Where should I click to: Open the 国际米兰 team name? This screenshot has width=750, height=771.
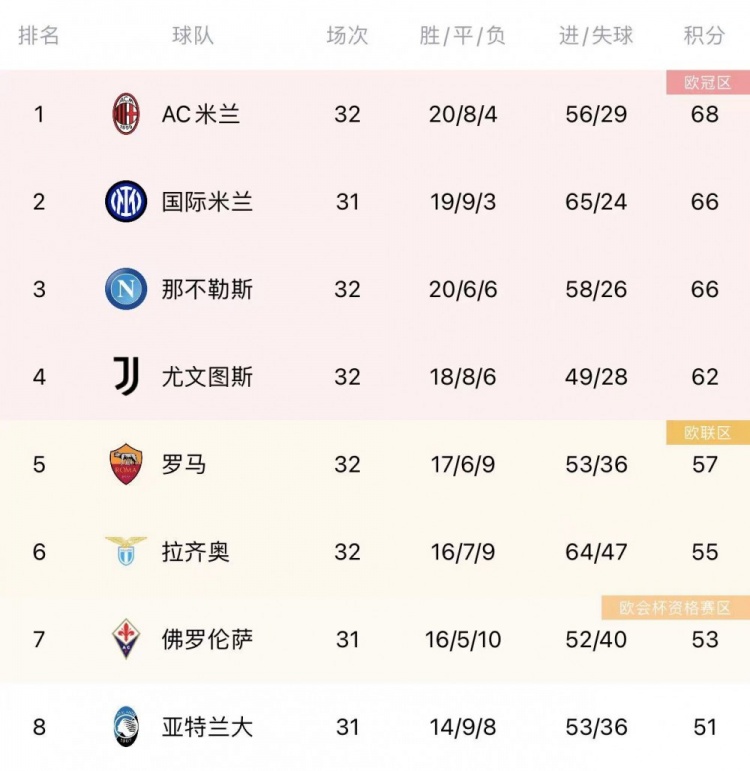point(207,202)
